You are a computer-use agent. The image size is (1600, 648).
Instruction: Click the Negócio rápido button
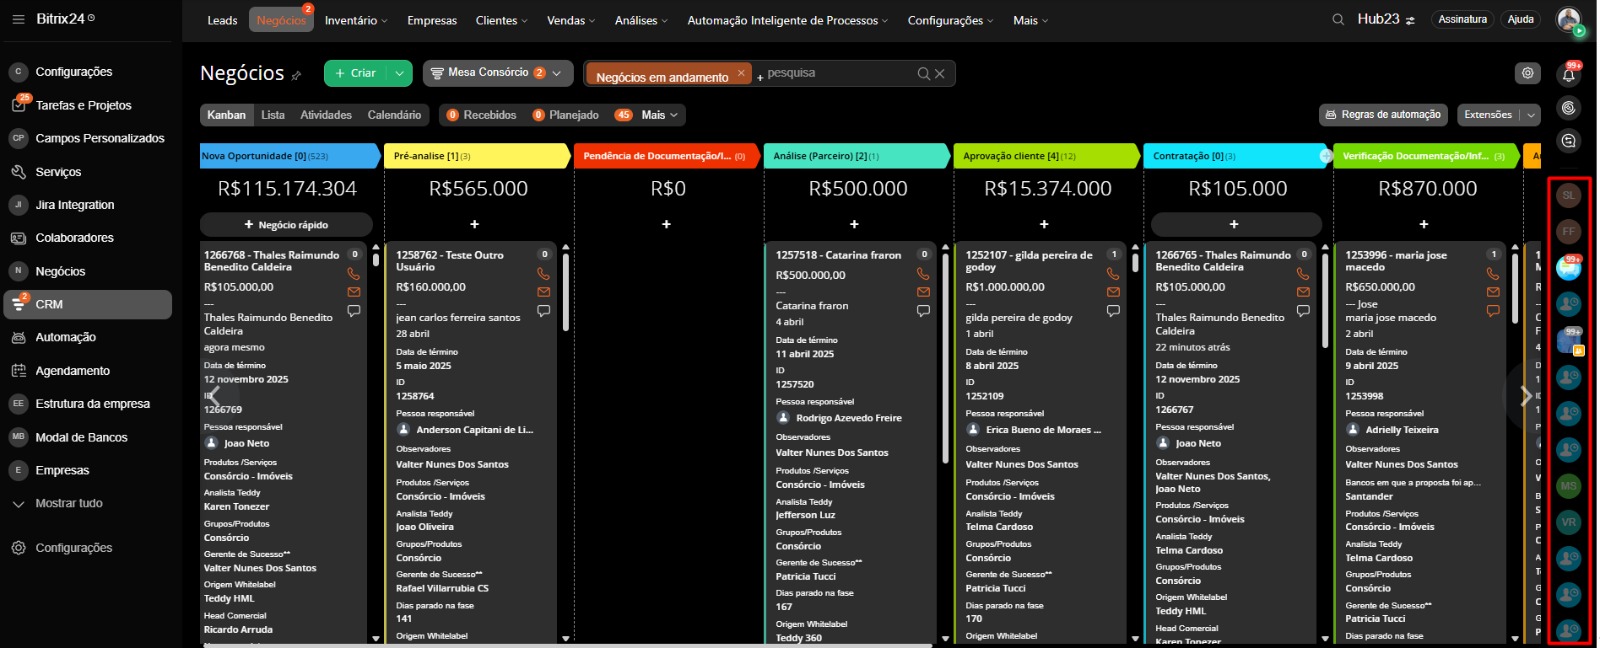(x=286, y=225)
